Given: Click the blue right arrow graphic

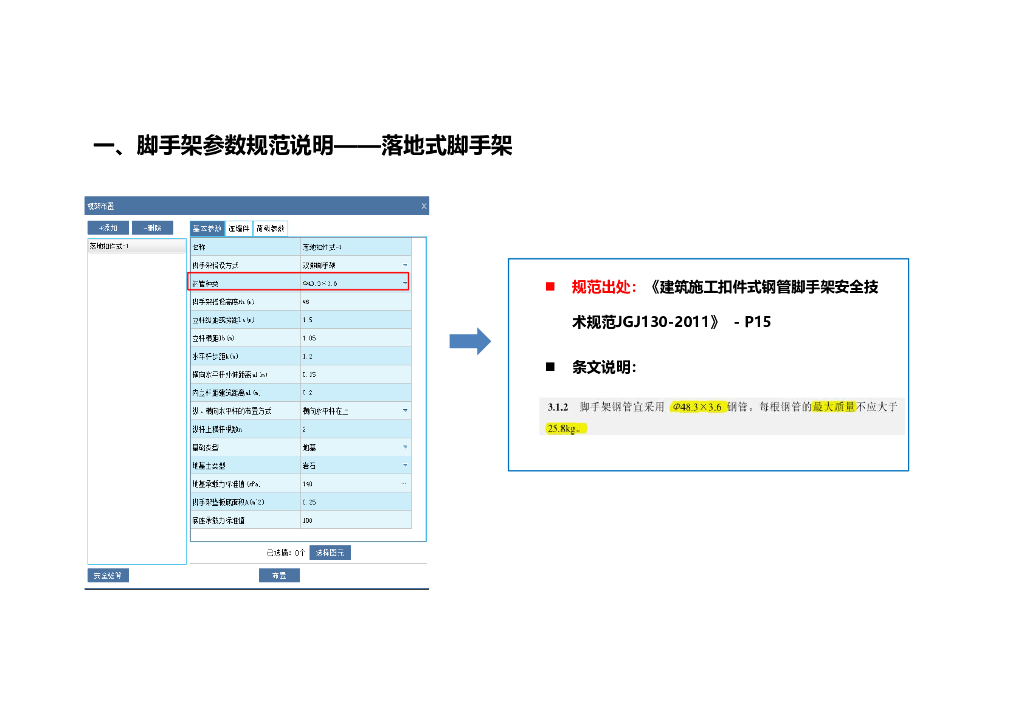Looking at the screenshot, I should (x=470, y=341).
